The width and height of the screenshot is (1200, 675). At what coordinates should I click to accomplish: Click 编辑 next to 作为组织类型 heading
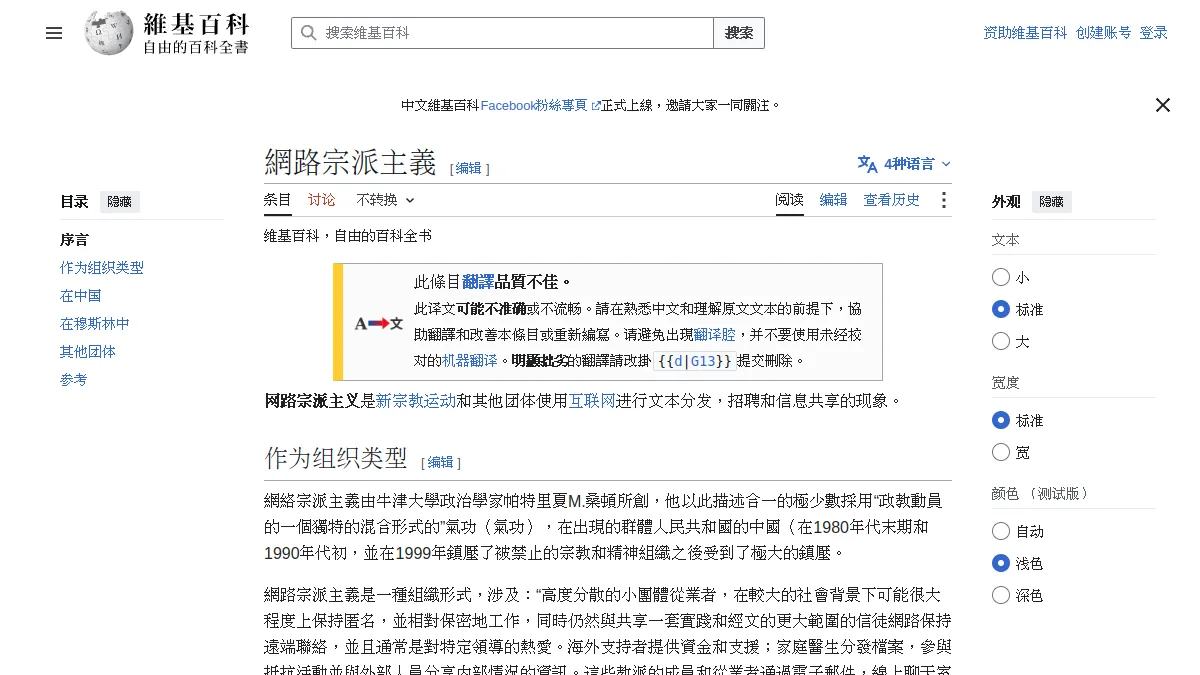coord(440,463)
